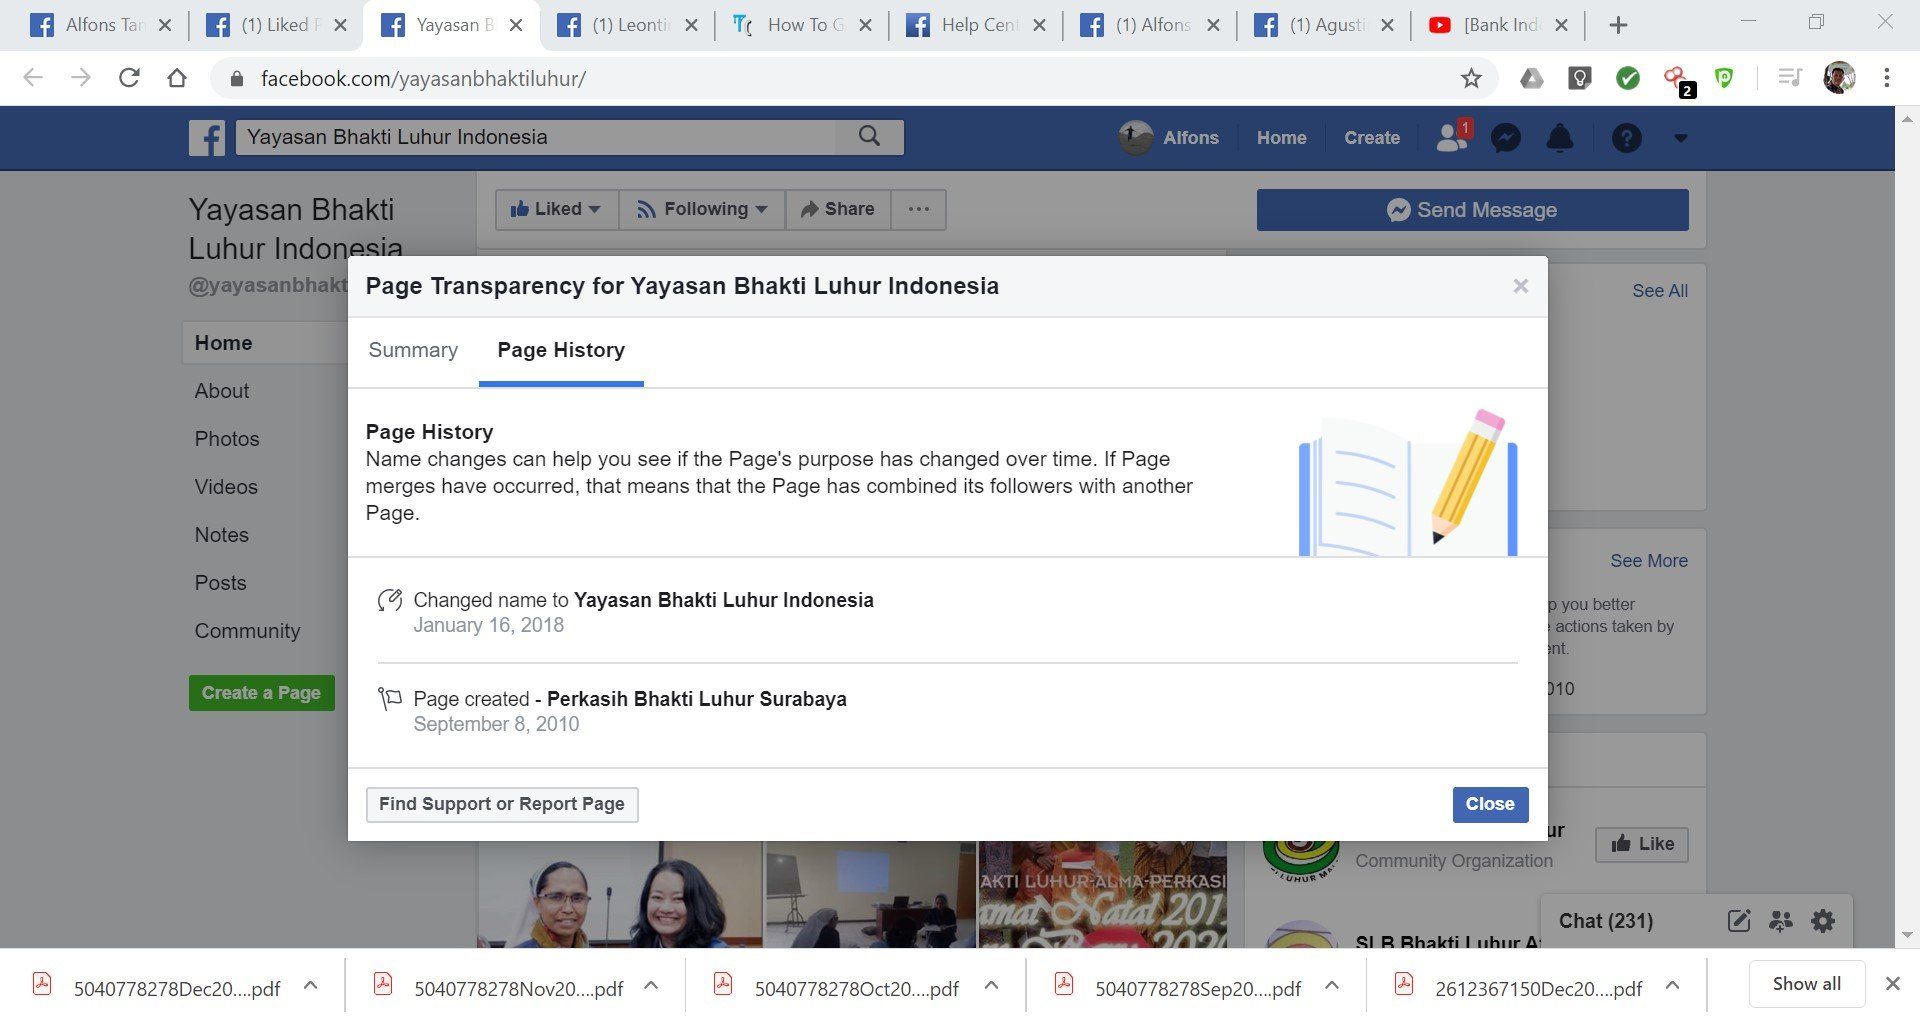Switch to Summary tab
This screenshot has width=1920, height=1020.
[x=413, y=350]
